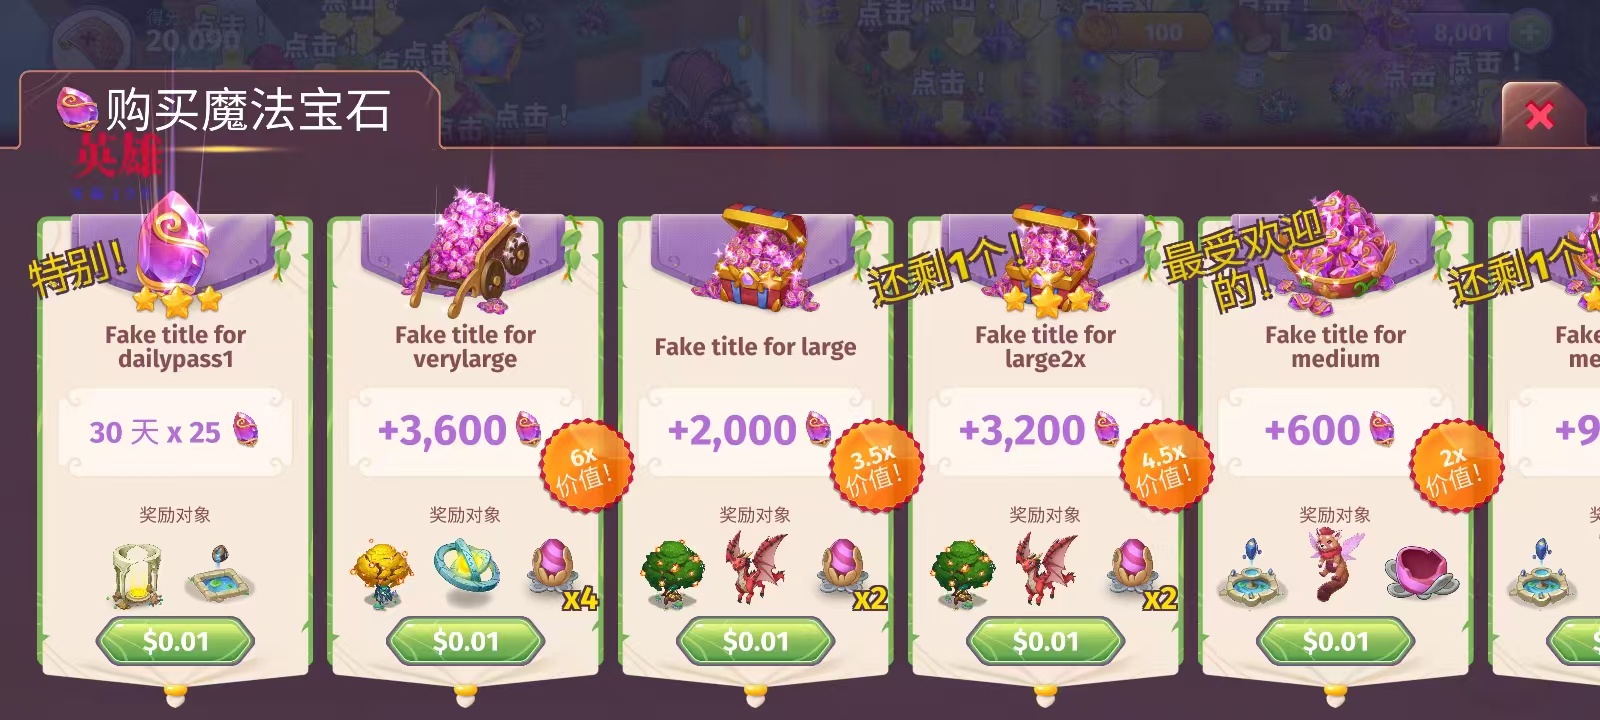1600x720 pixels.
Task: Select the armillary sphere reward item
Action: (467, 572)
